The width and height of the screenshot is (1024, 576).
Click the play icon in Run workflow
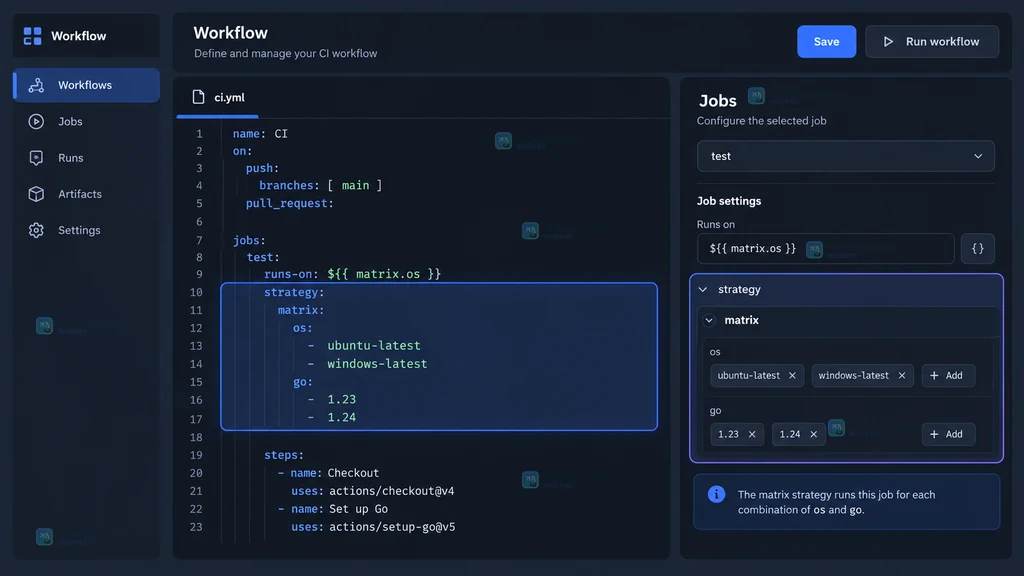pos(888,41)
